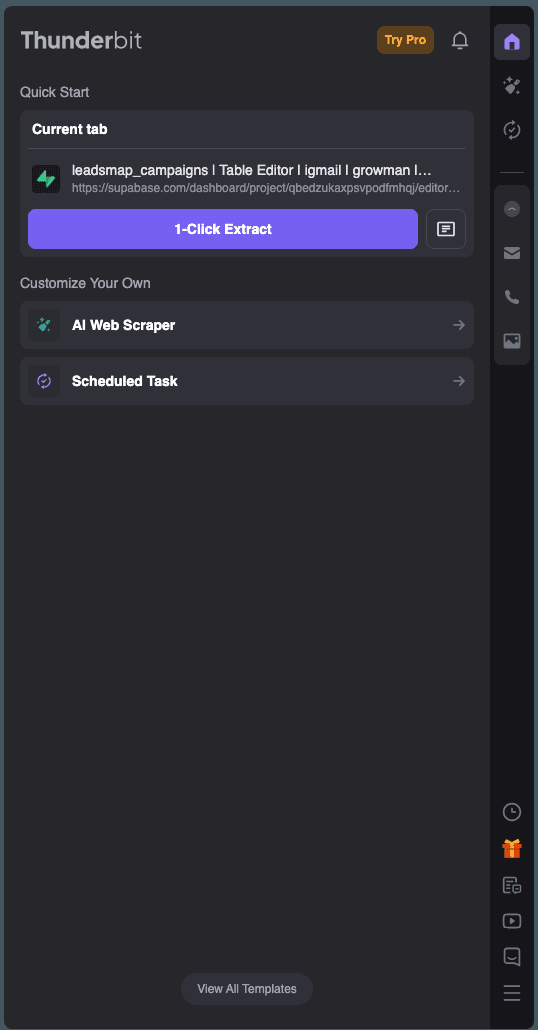
Task: Collapse the extractor tools group chevron
Action: pyautogui.click(x=512, y=209)
